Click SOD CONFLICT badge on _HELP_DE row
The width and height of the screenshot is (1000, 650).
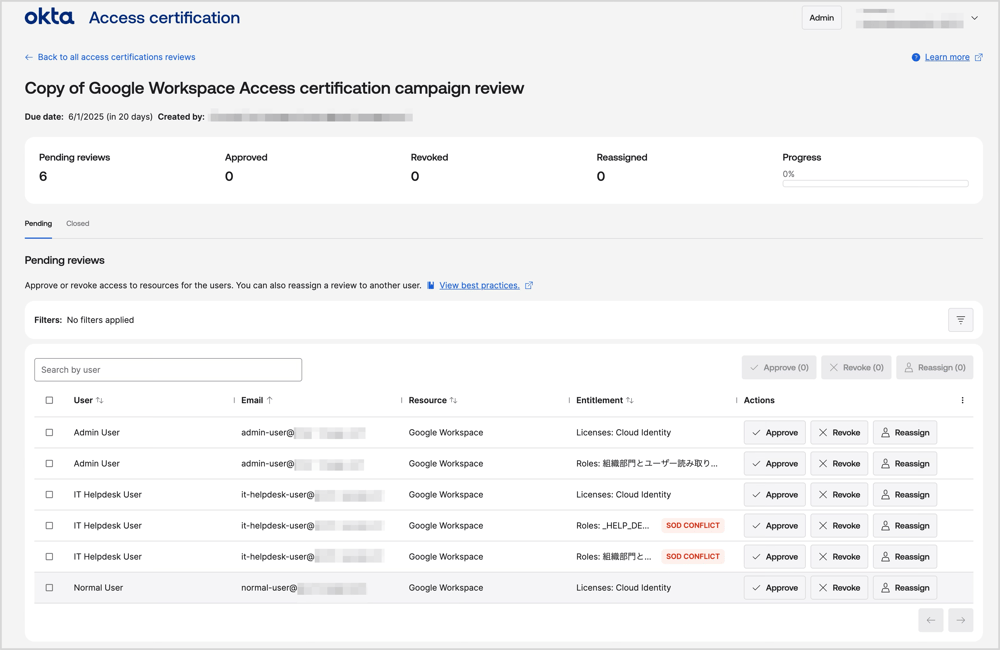(x=693, y=526)
